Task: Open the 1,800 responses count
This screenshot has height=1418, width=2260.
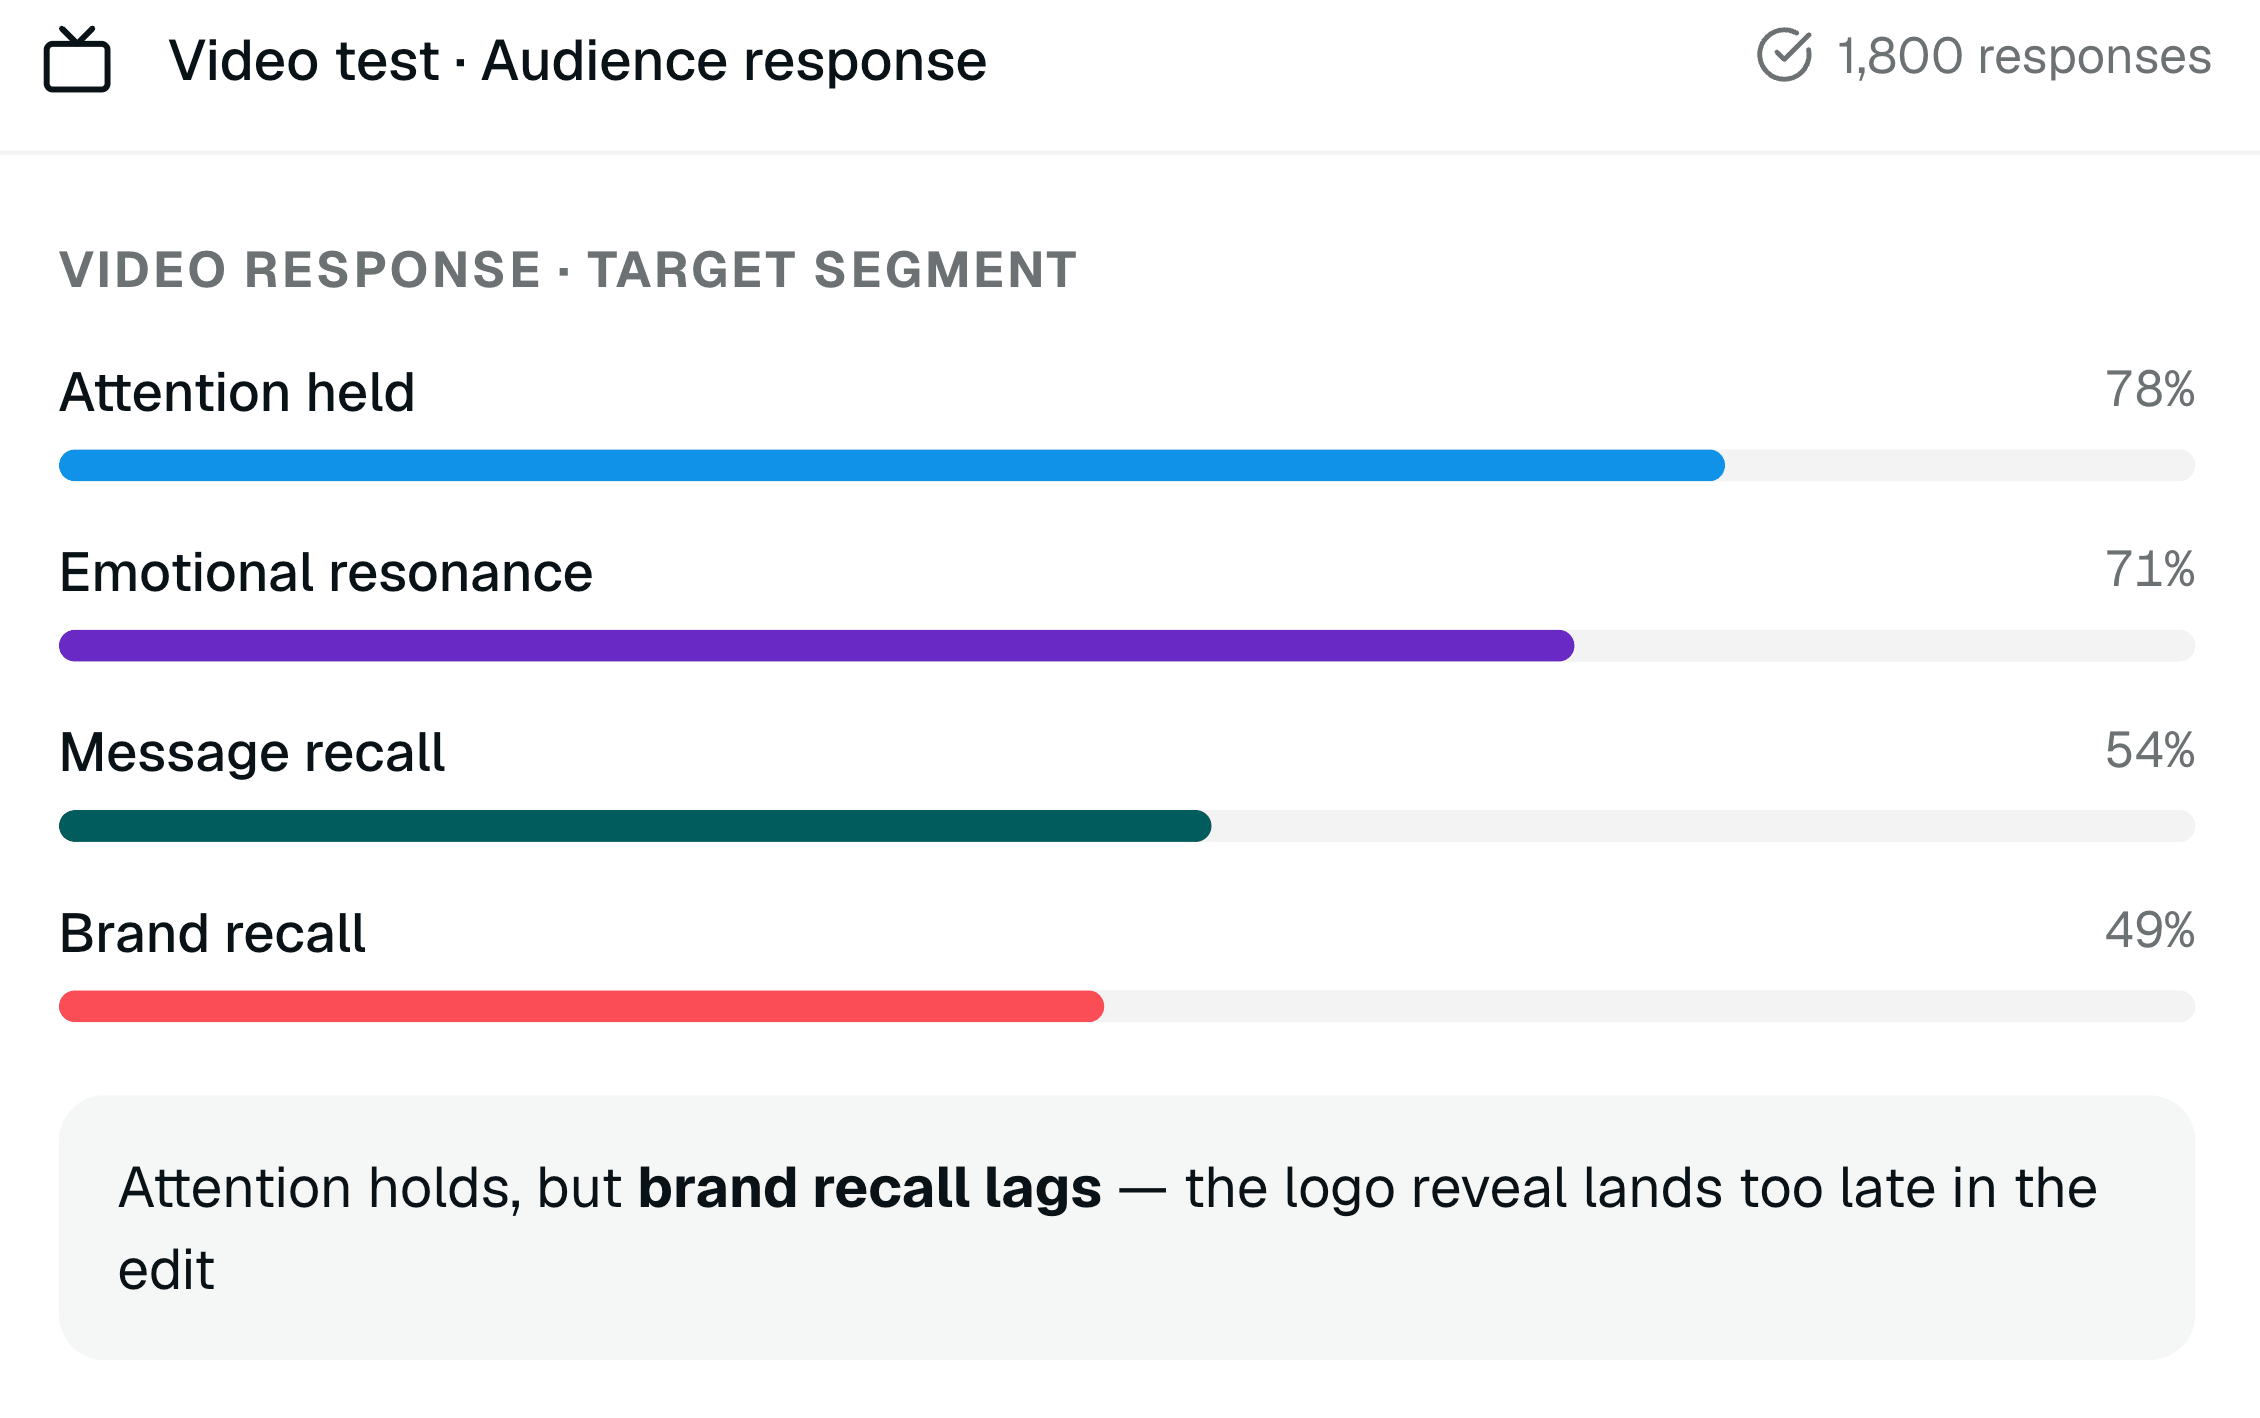Action: 2024,56
